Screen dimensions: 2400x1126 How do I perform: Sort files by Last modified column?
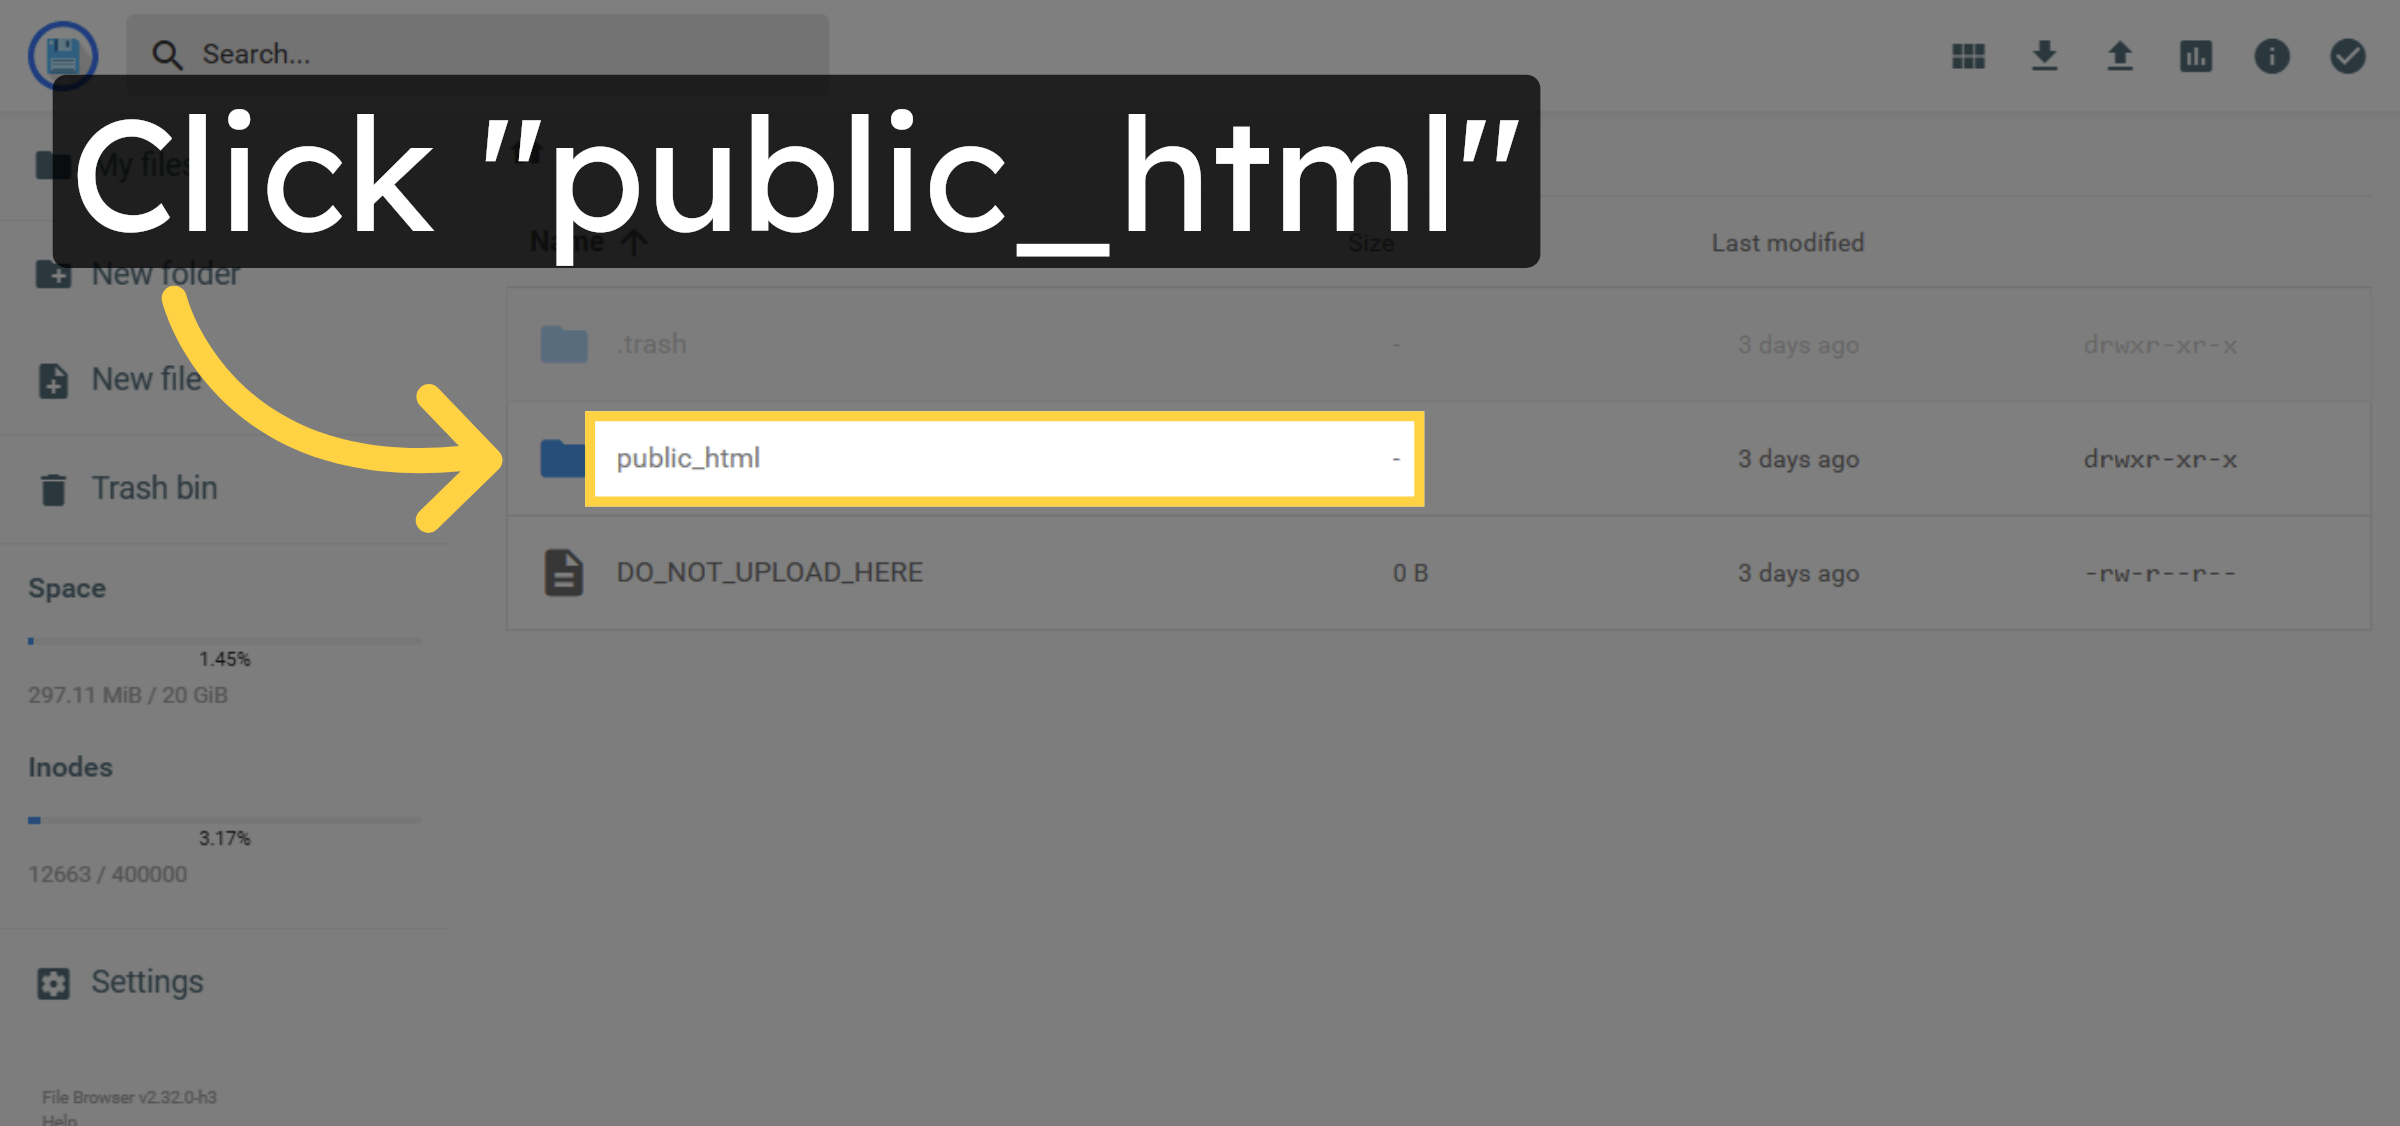[x=1787, y=242]
